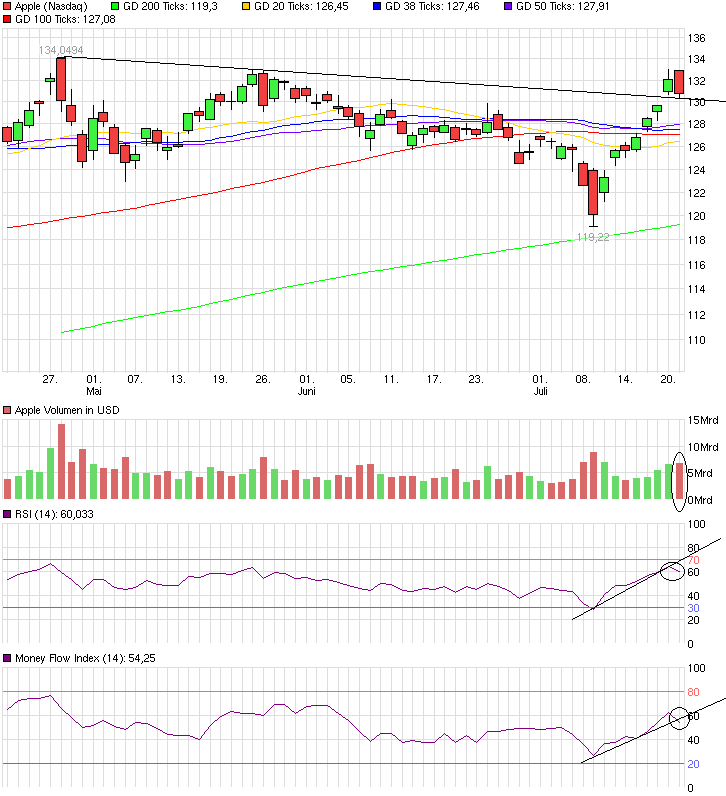726x796 pixels.
Task: Click the purple RSI (14) legend swatch
Action: click(7, 514)
